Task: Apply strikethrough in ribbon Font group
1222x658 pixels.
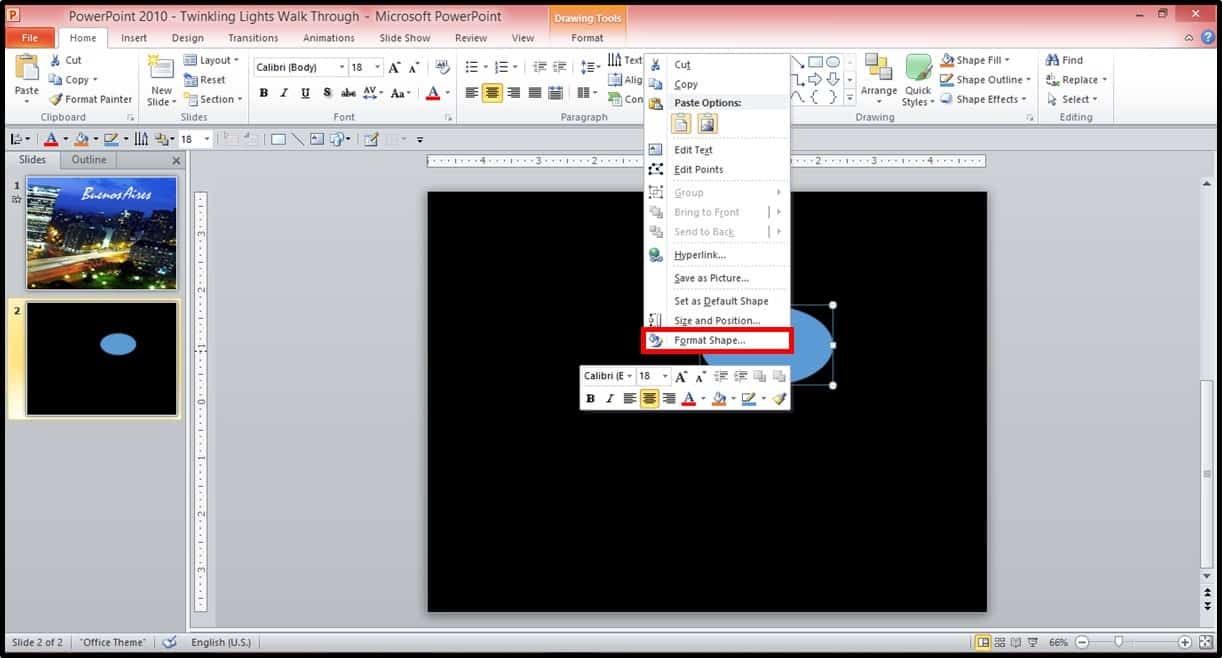Action: [x=348, y=93]
